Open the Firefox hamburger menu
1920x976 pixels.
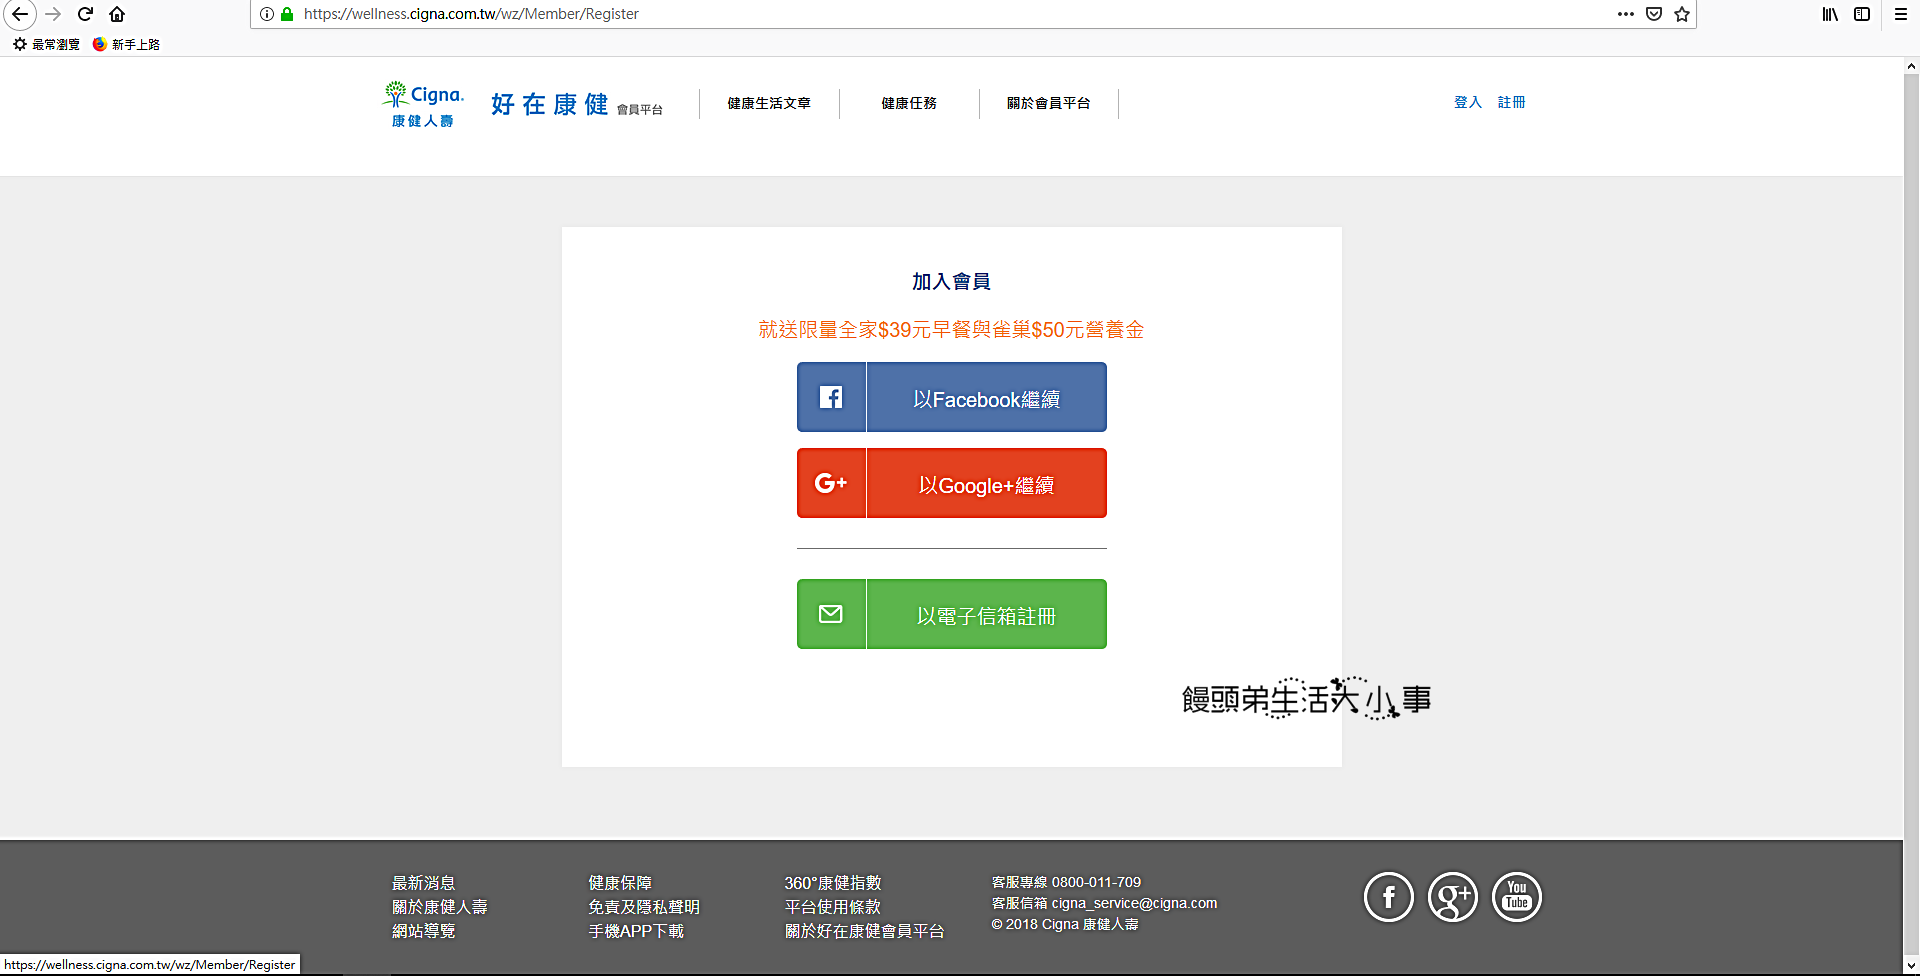(1901, 14)
